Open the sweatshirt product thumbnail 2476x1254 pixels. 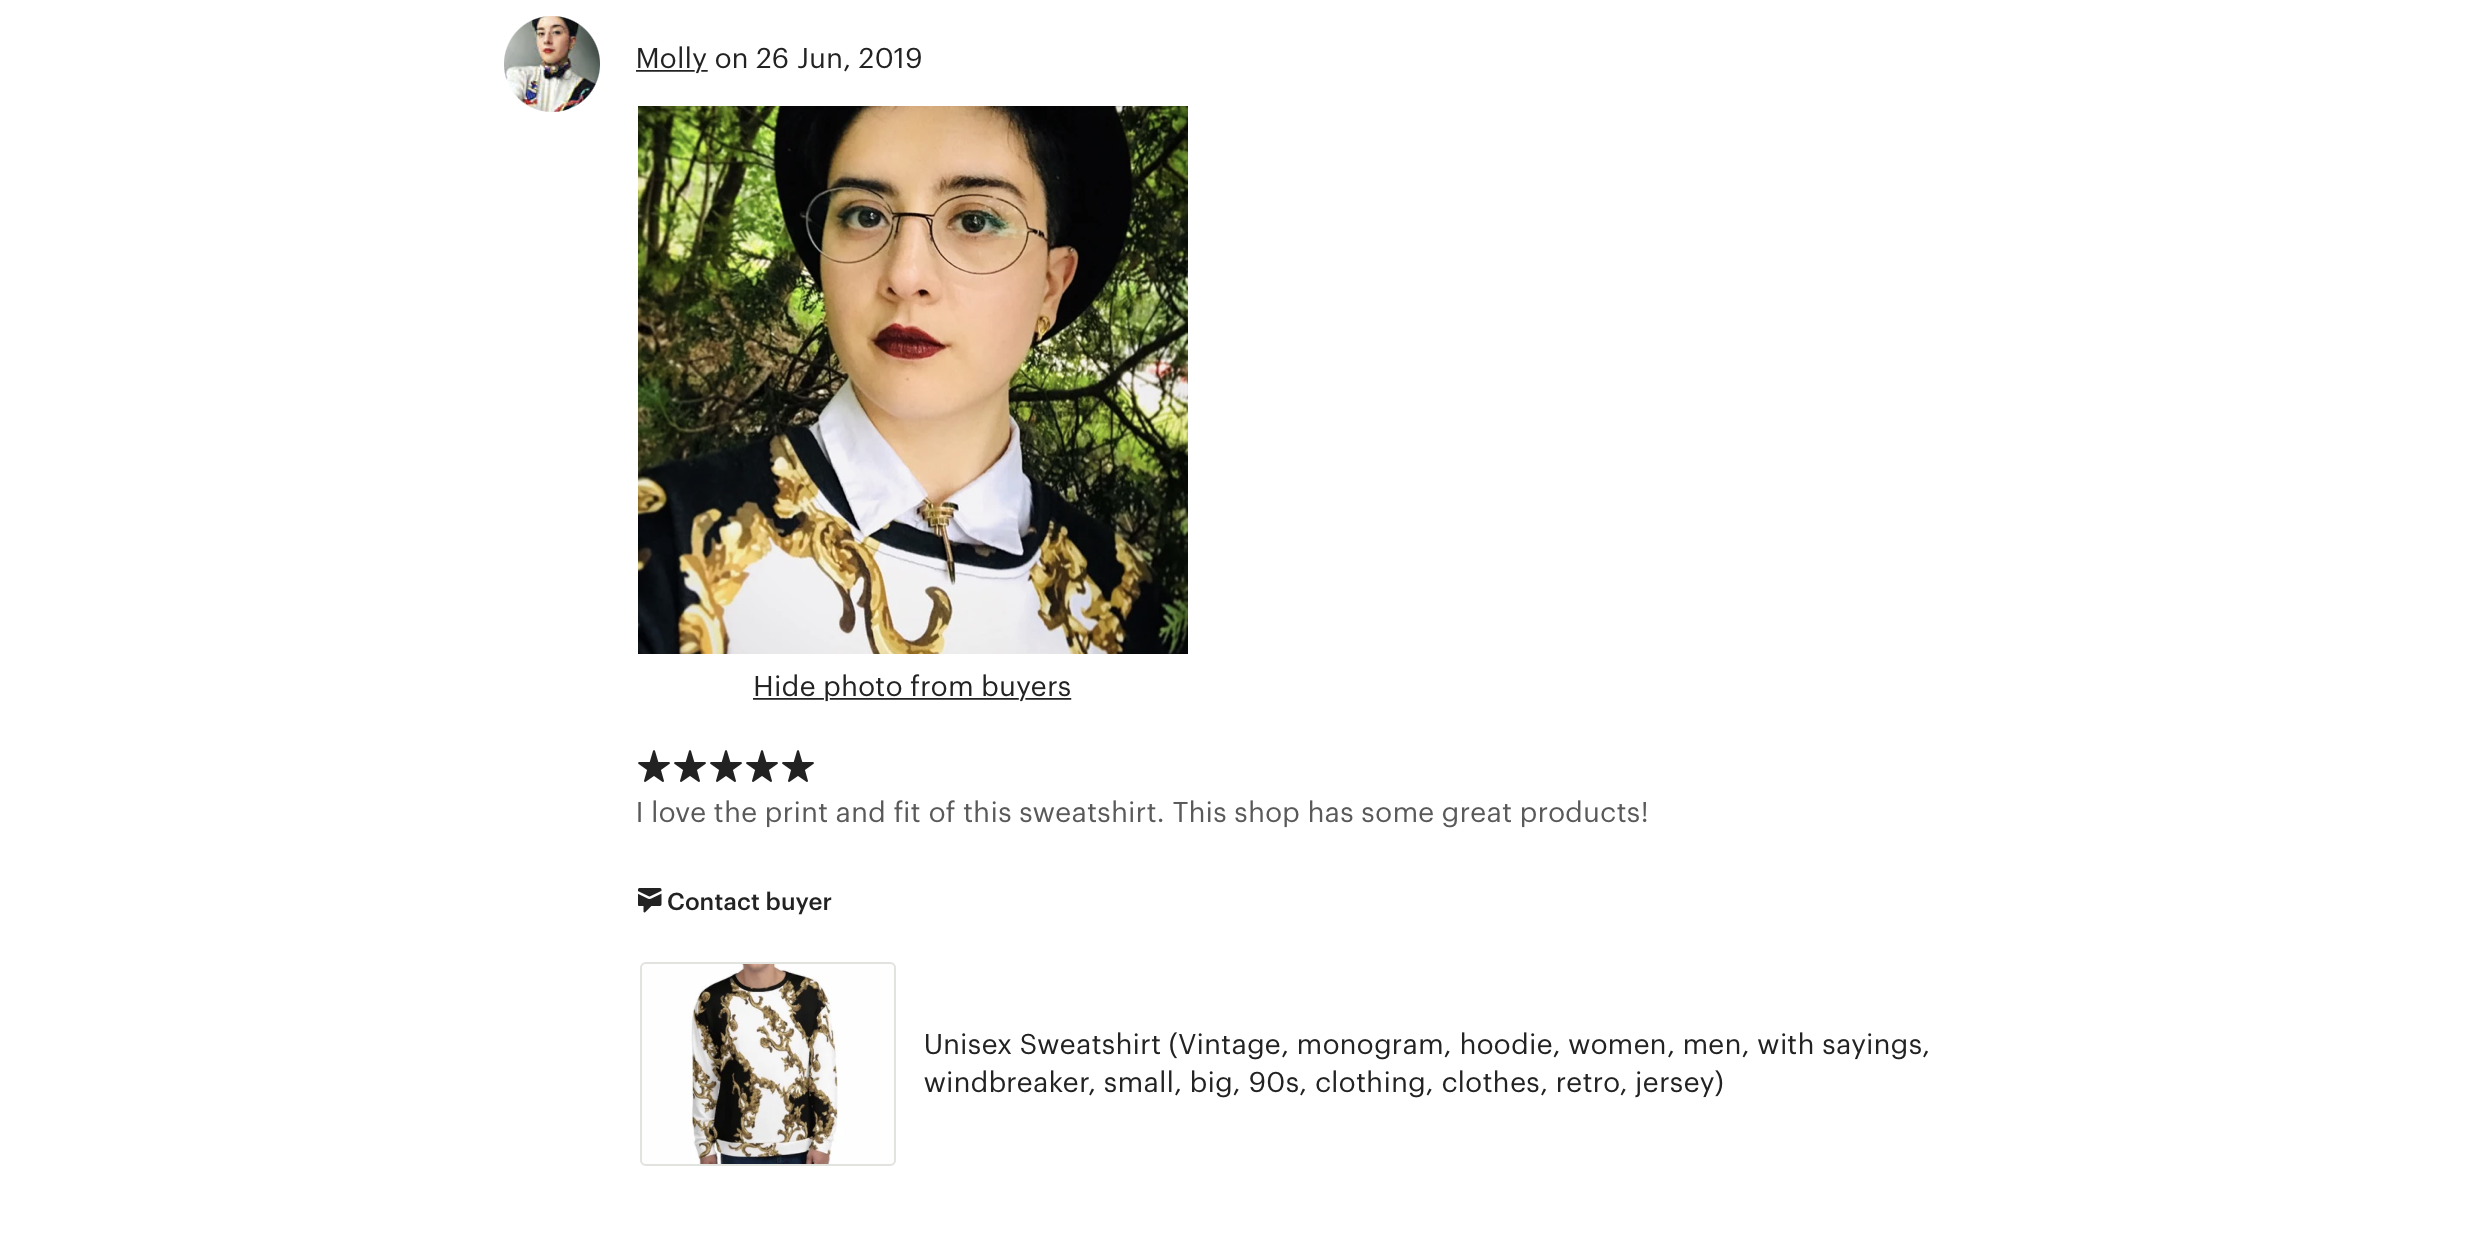(x=768, y=1064)
